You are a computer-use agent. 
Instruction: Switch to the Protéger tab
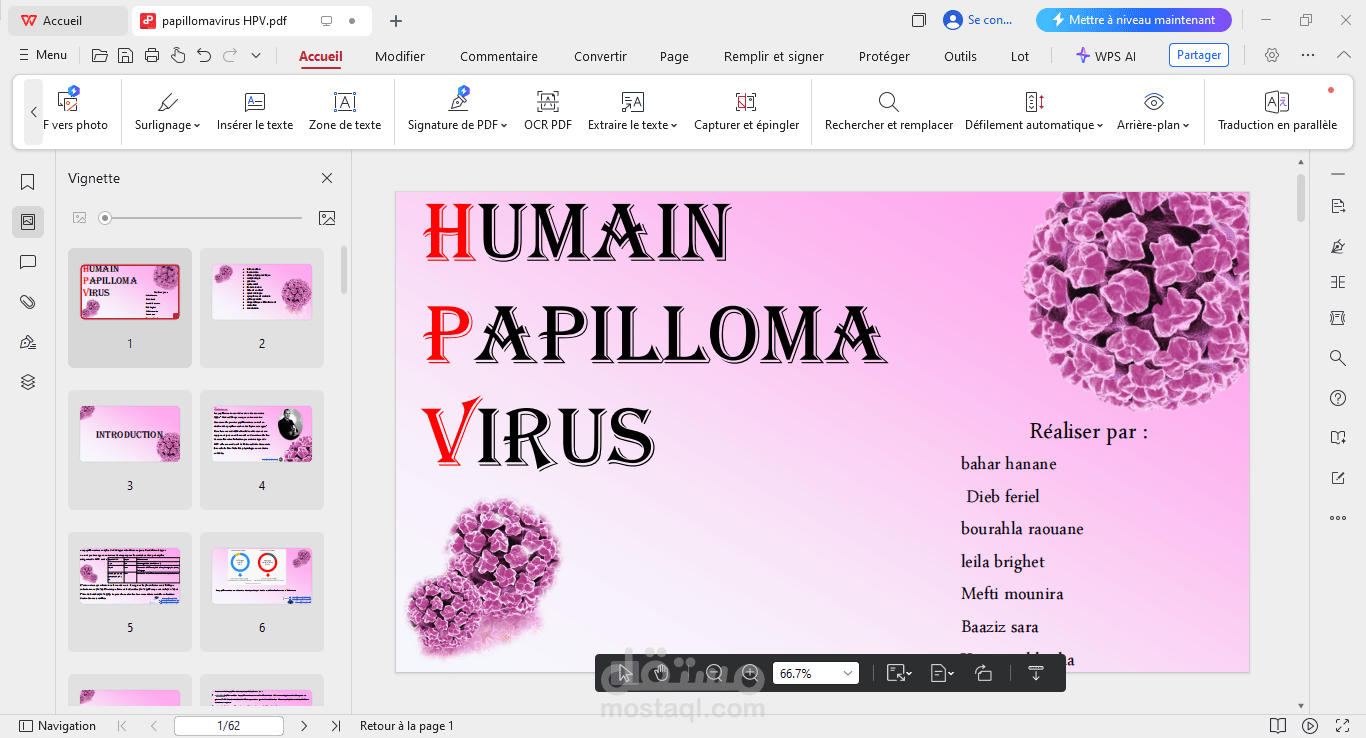click(884, 56)
